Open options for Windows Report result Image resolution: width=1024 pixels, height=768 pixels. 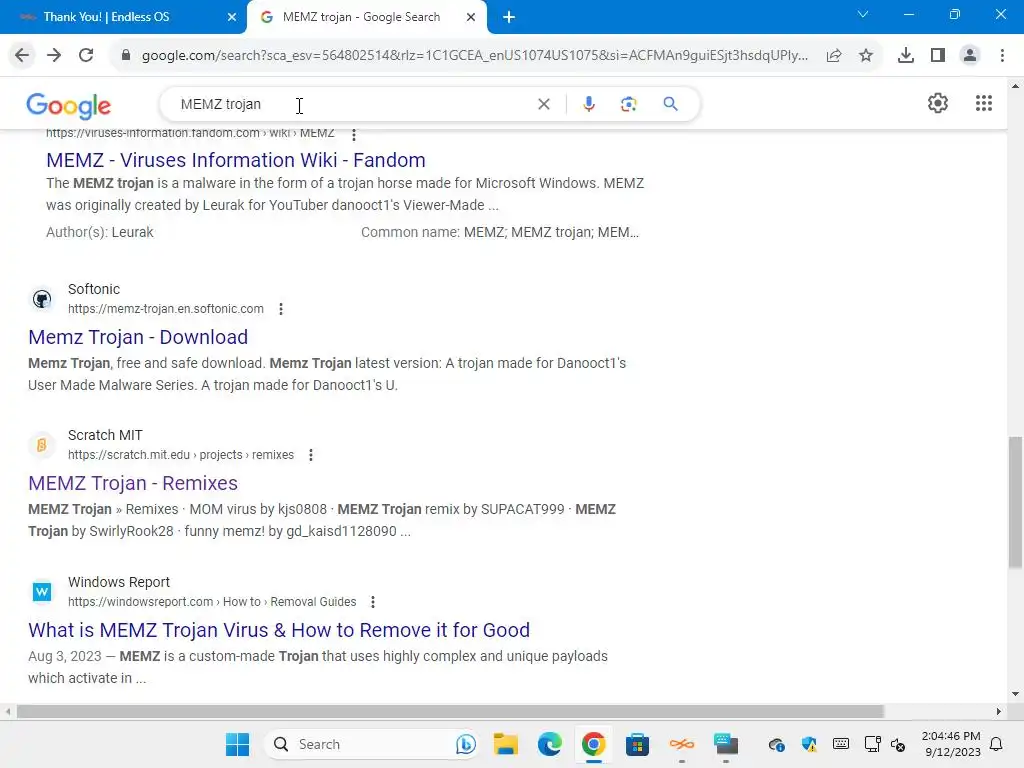(373, 602)
